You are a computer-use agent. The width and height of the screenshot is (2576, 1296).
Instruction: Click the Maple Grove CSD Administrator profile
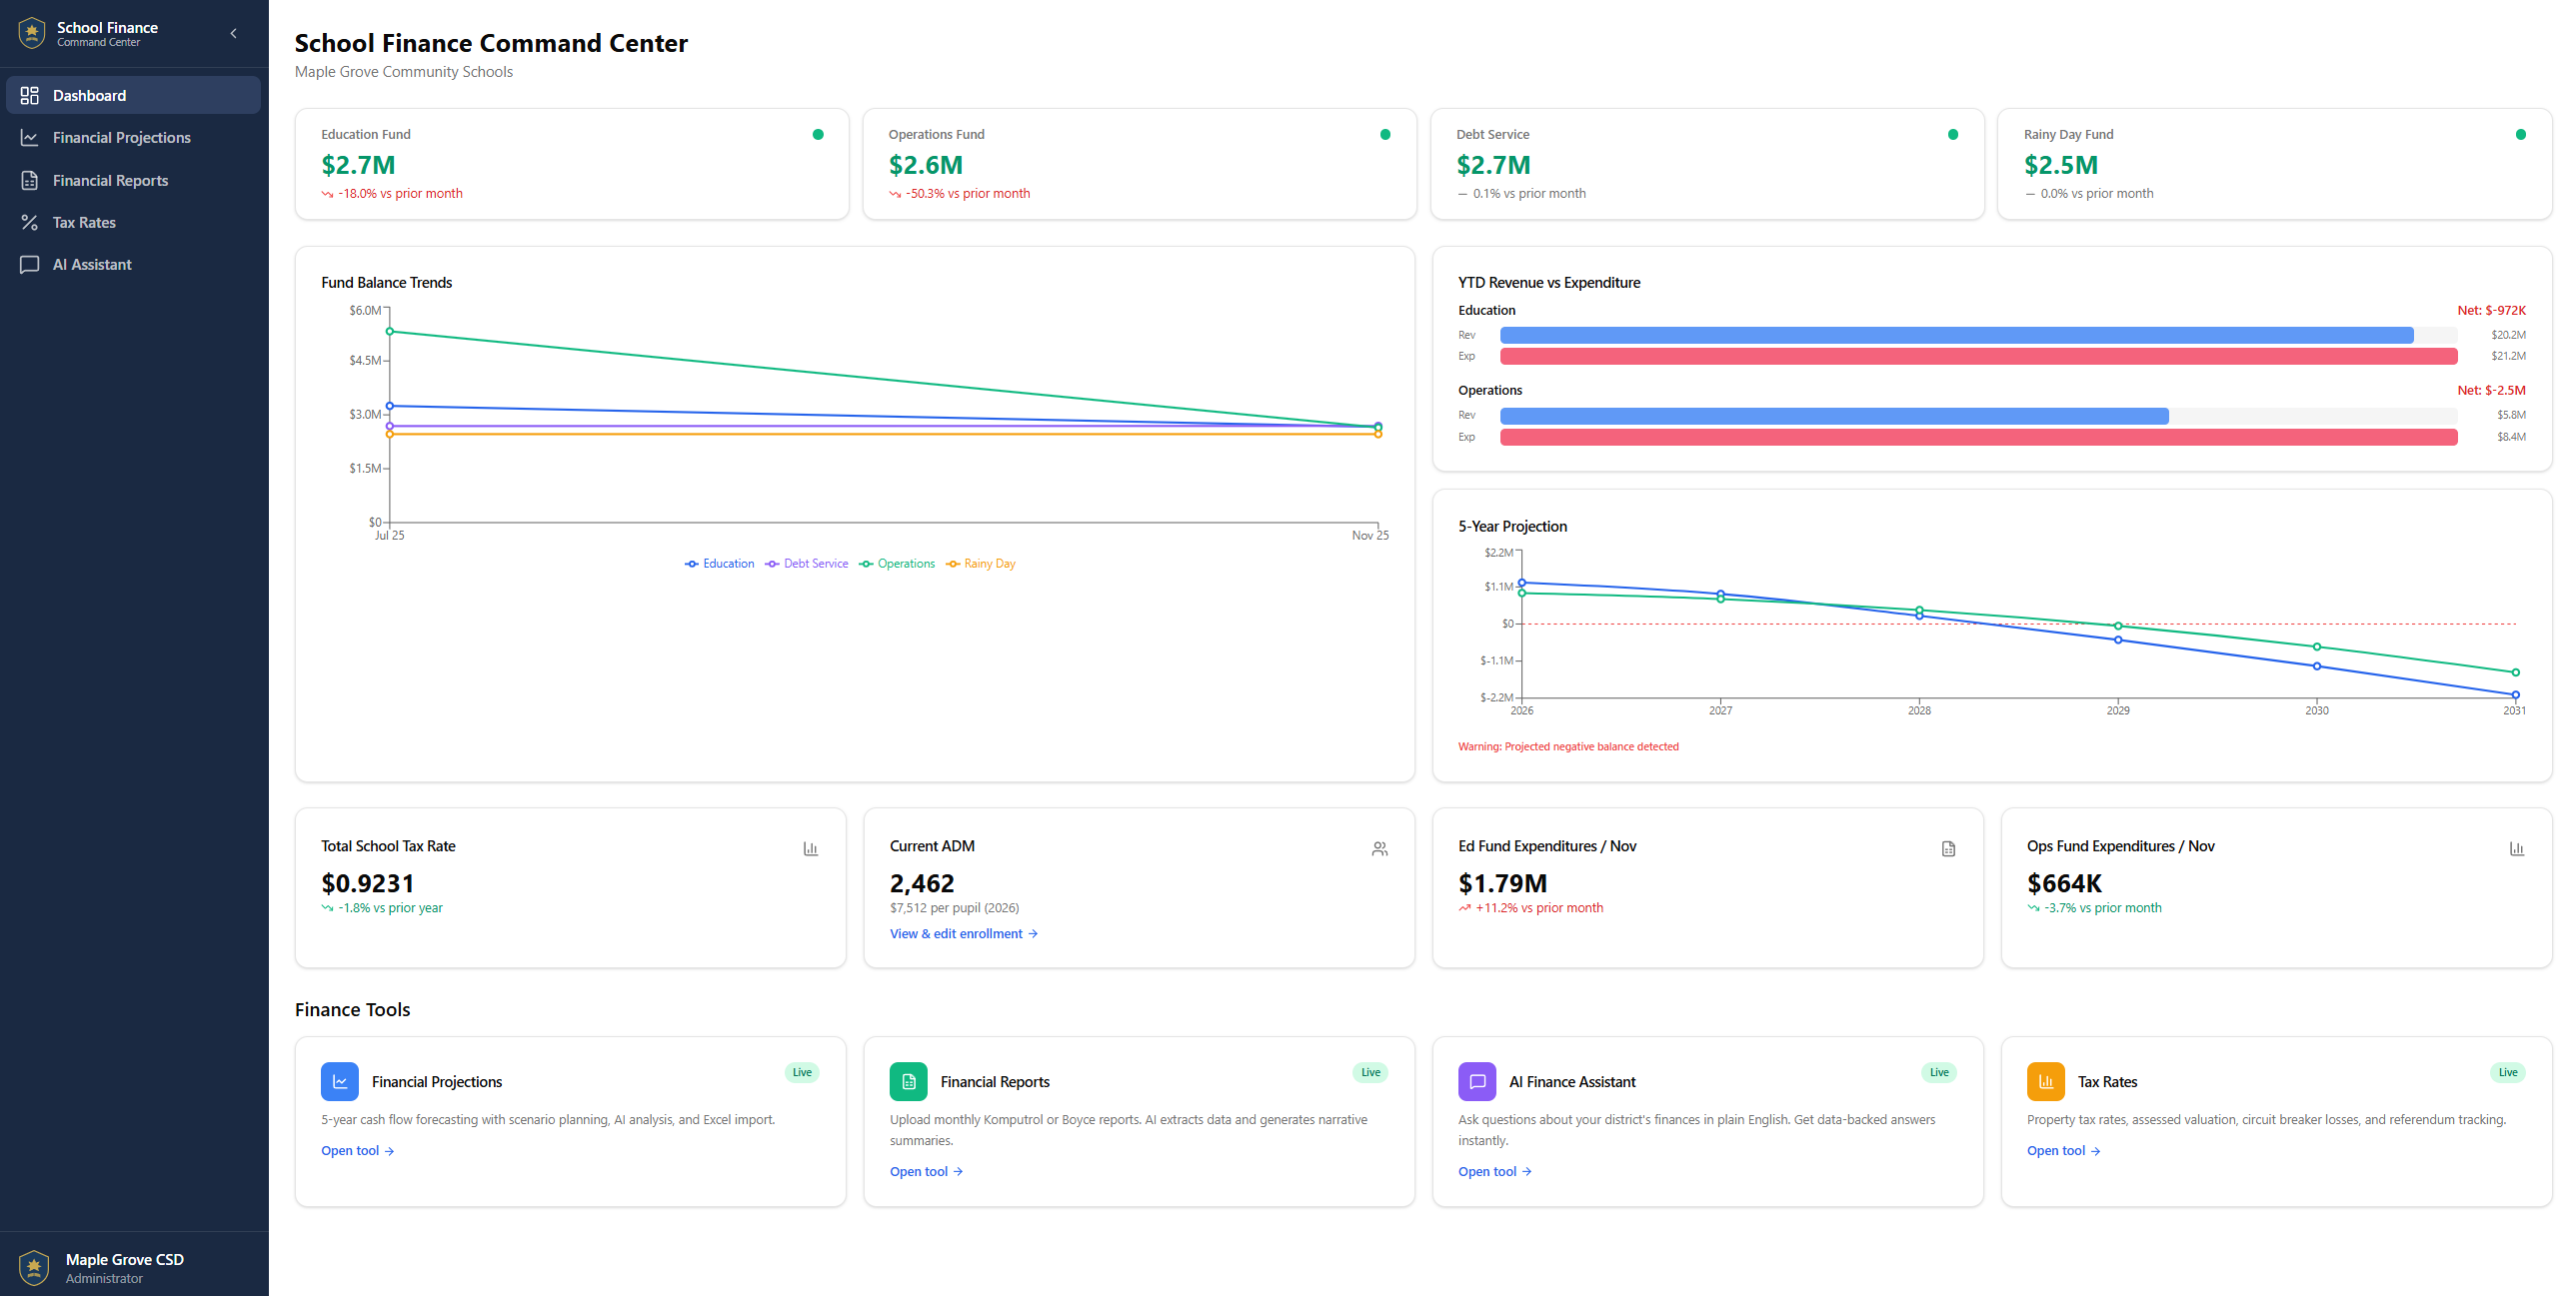(x=124, y=1268)
